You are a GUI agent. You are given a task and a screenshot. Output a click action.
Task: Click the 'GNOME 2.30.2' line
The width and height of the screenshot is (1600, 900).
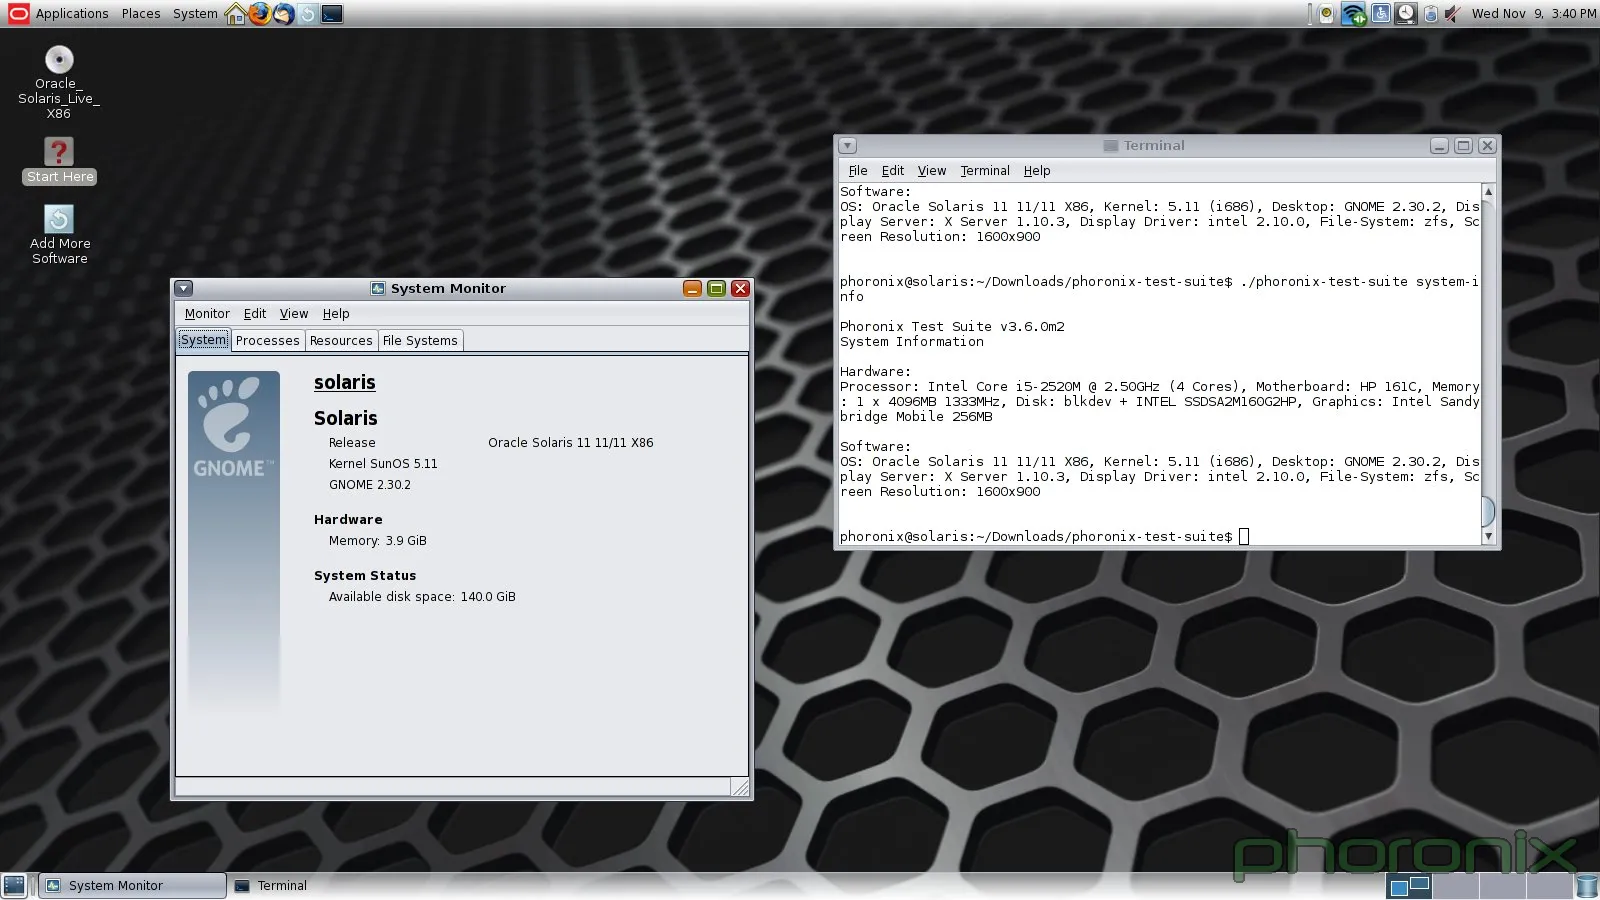pyautogui.click(x=370, y=484)
